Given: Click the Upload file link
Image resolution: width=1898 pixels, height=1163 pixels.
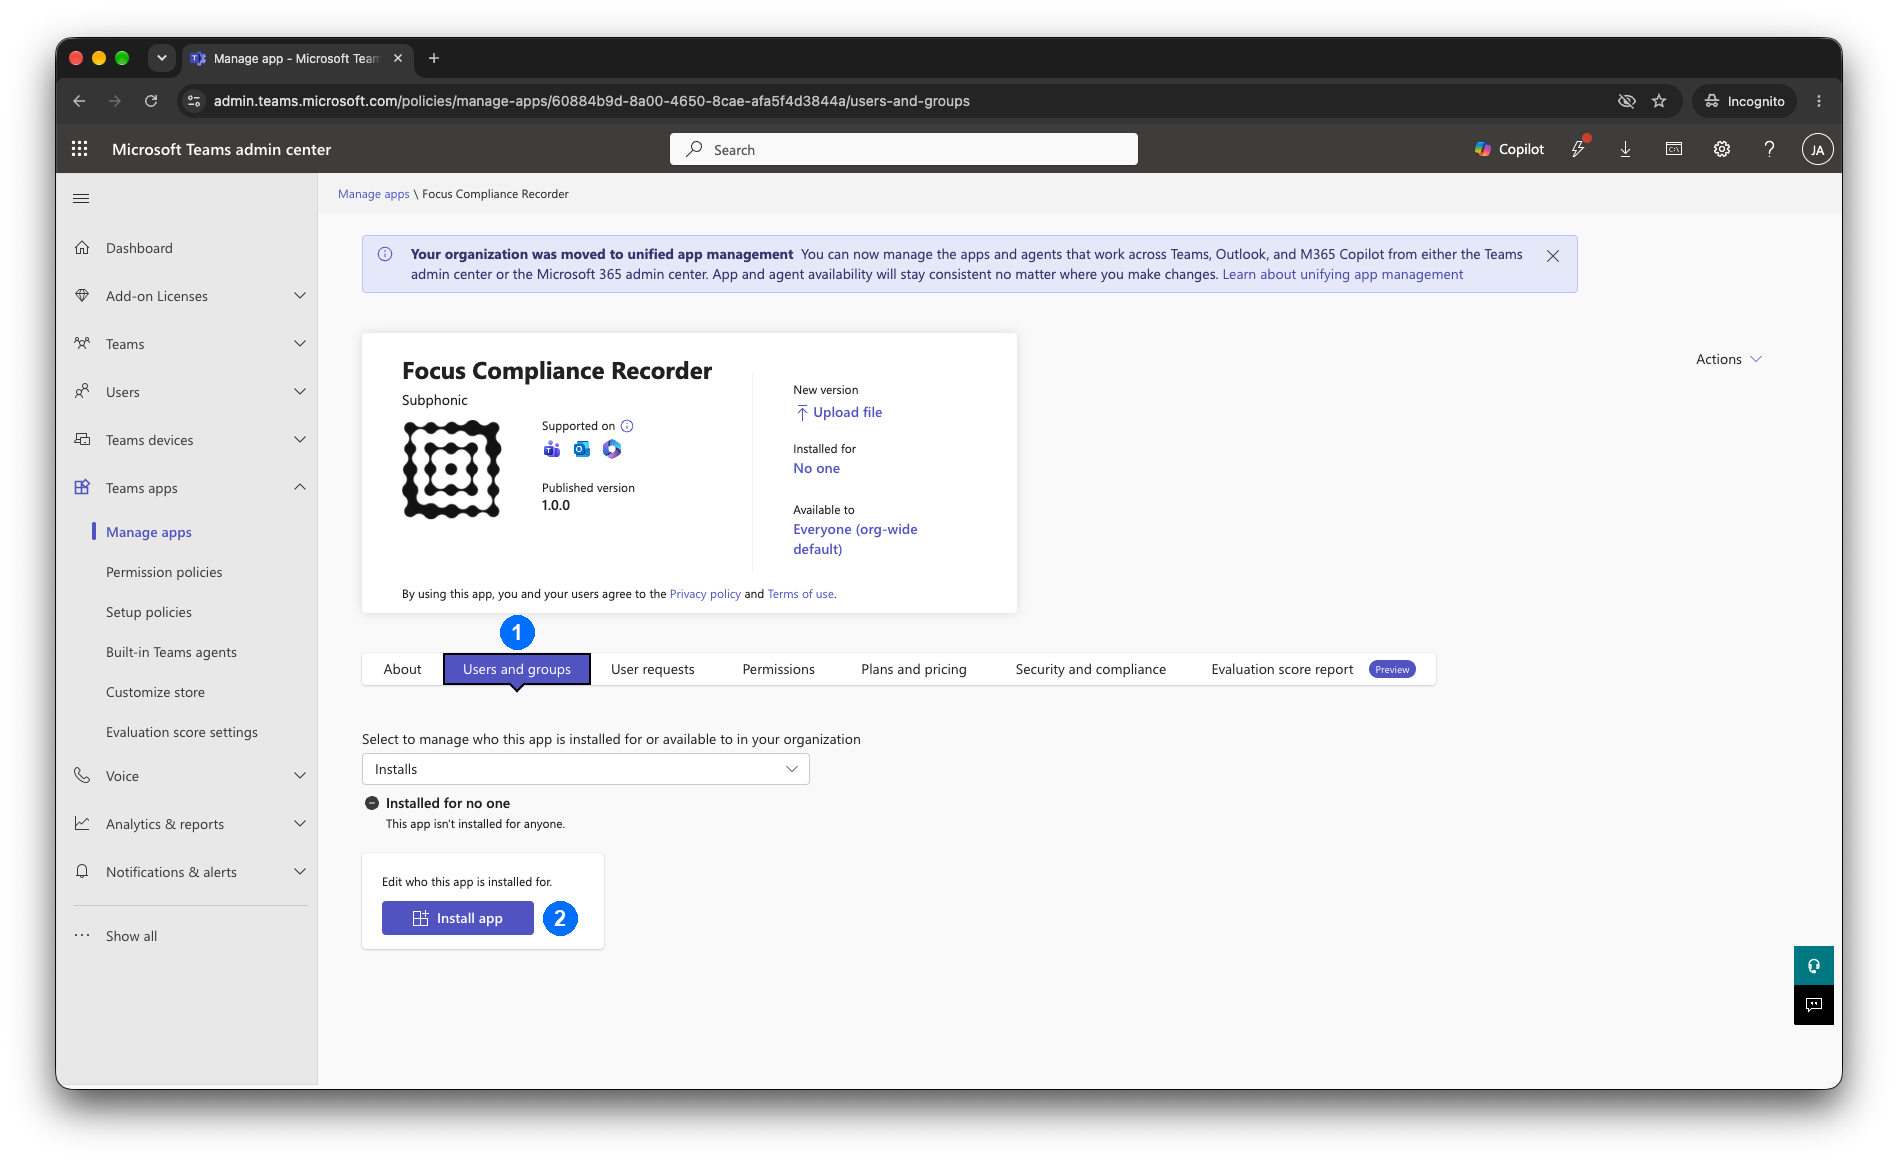Looking at the screenshot, I should 838,412.
